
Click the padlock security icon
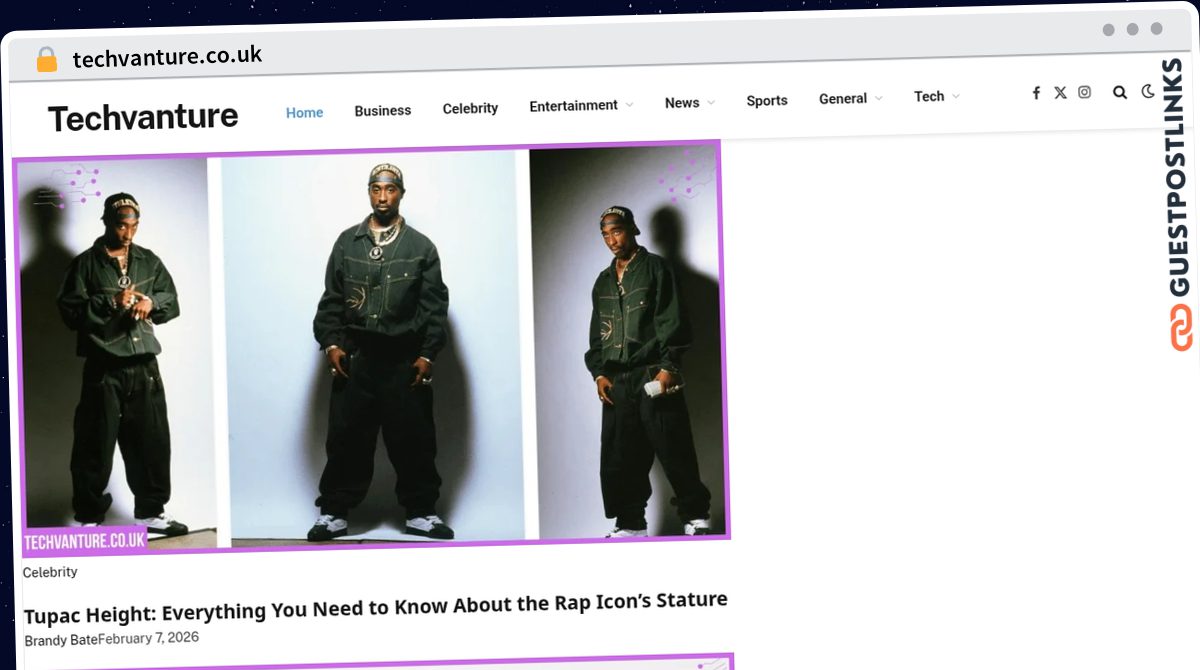47,60
